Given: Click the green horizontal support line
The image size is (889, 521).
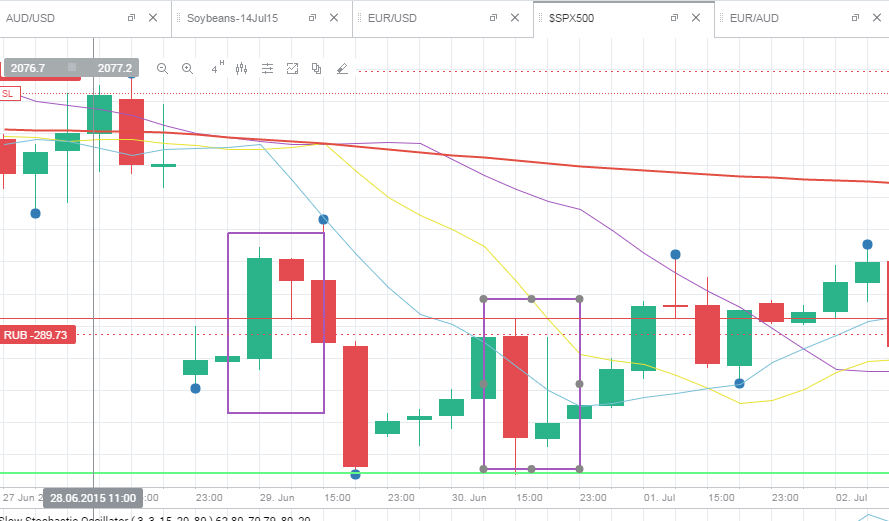Looking at the screenshot, I should [x=444, y=473].
